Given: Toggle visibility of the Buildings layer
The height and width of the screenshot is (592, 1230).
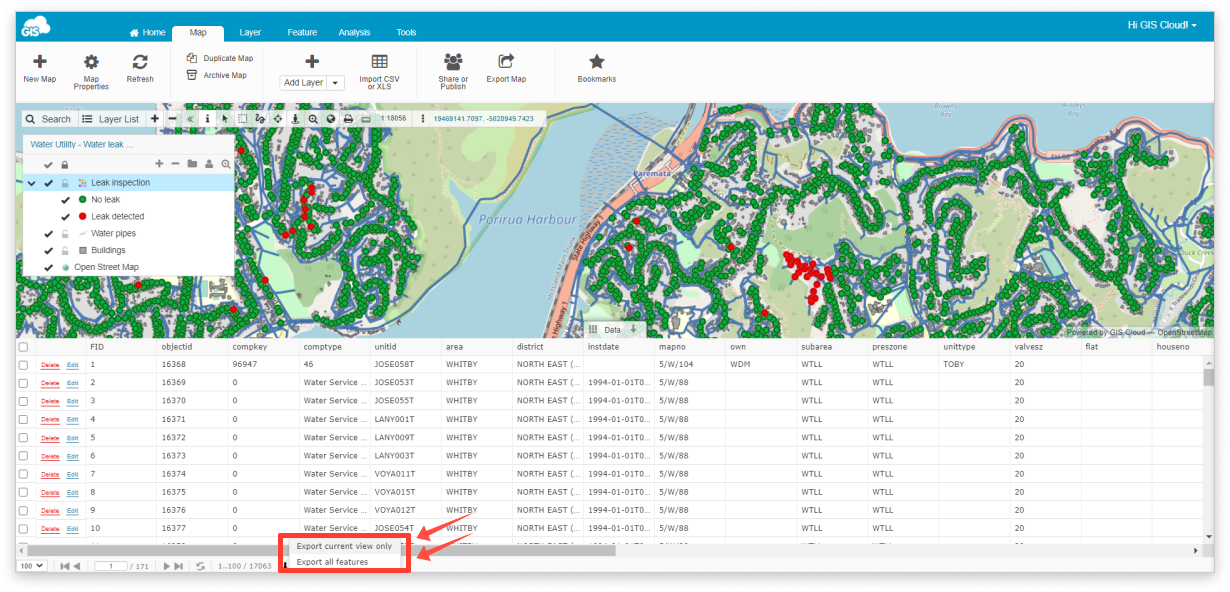Looking at the screenshot, I should [x=47, y=249].
